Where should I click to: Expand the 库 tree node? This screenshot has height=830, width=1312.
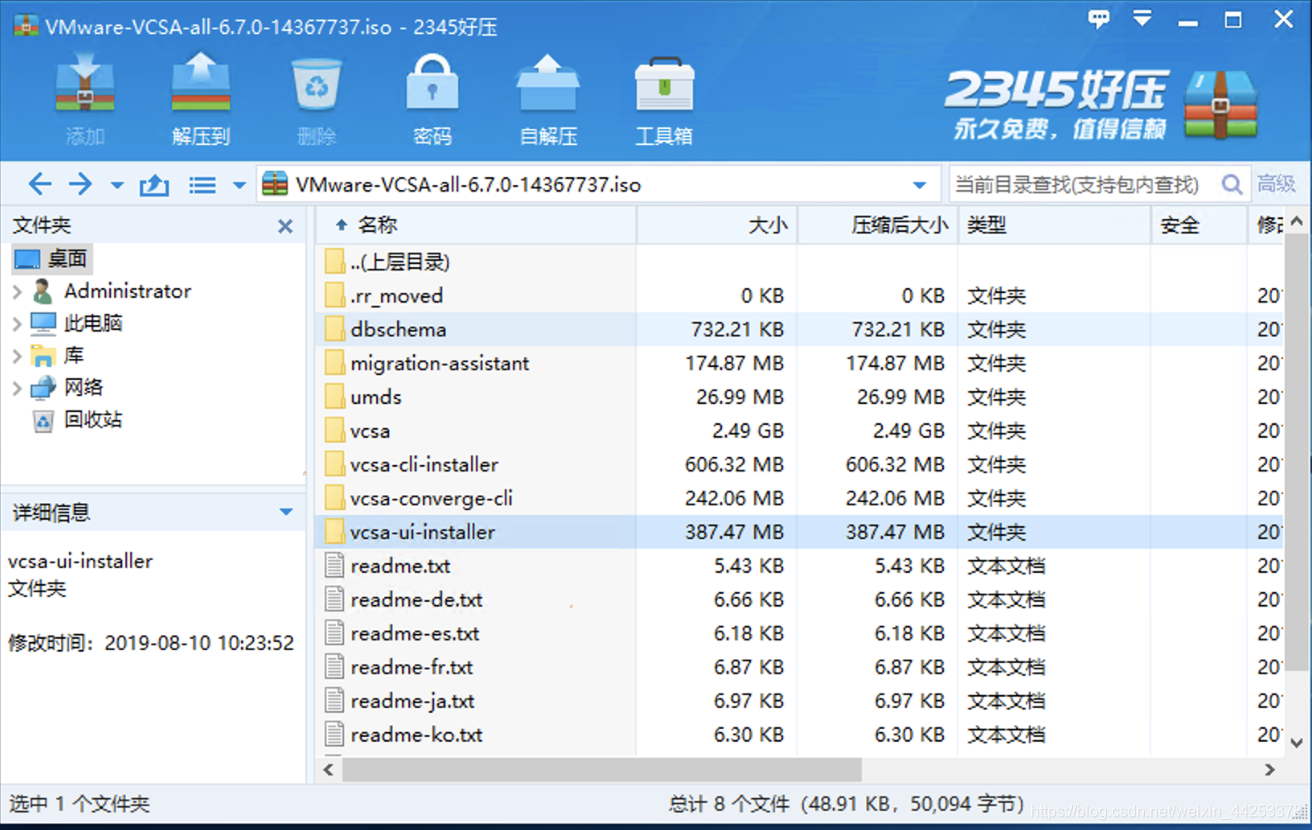tap(16, 356)
